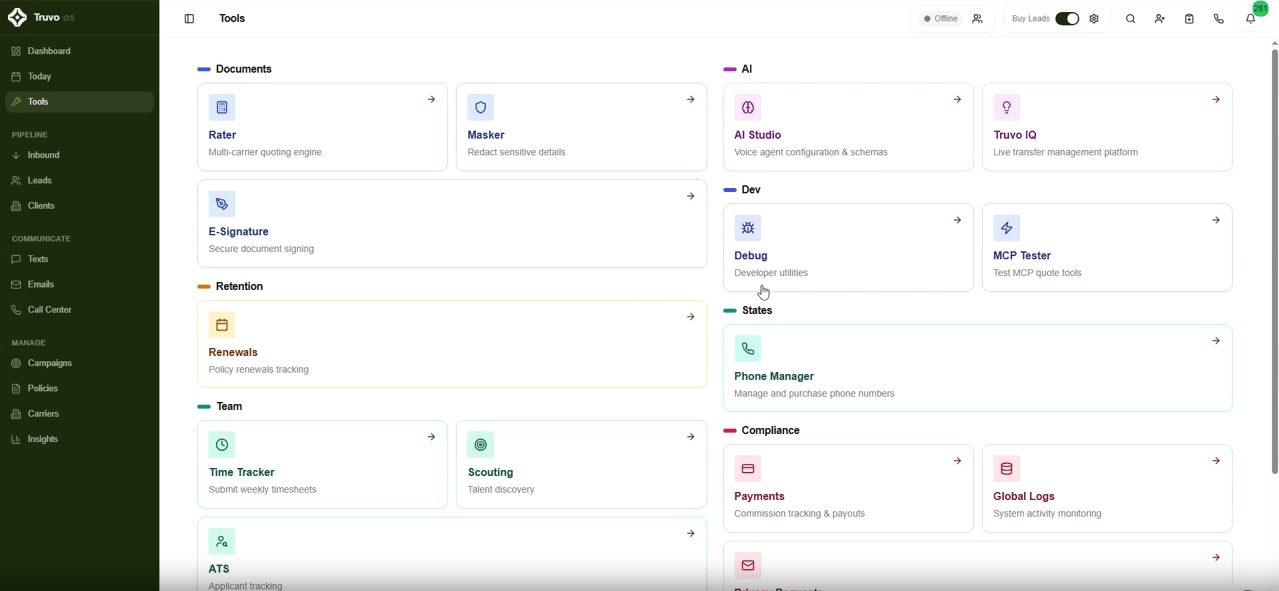The image size is (1279, 591).
Task: Click arrow on the Global Logs card
Action: click(1216, 461)
